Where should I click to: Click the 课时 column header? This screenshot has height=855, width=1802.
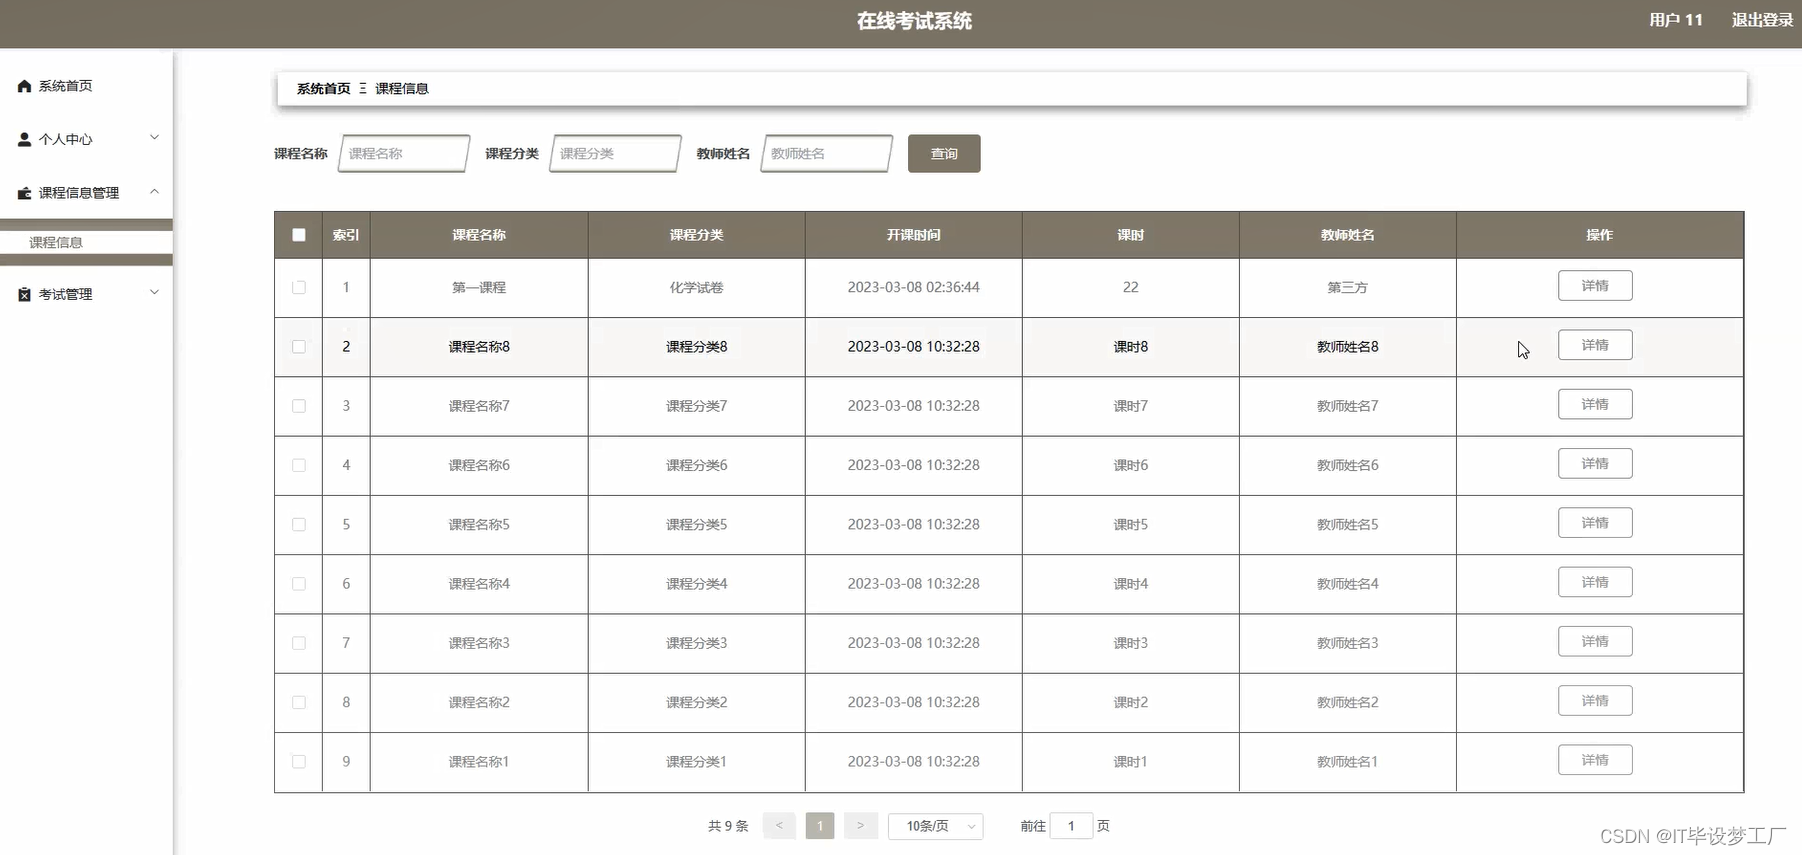pos(1130,235)
